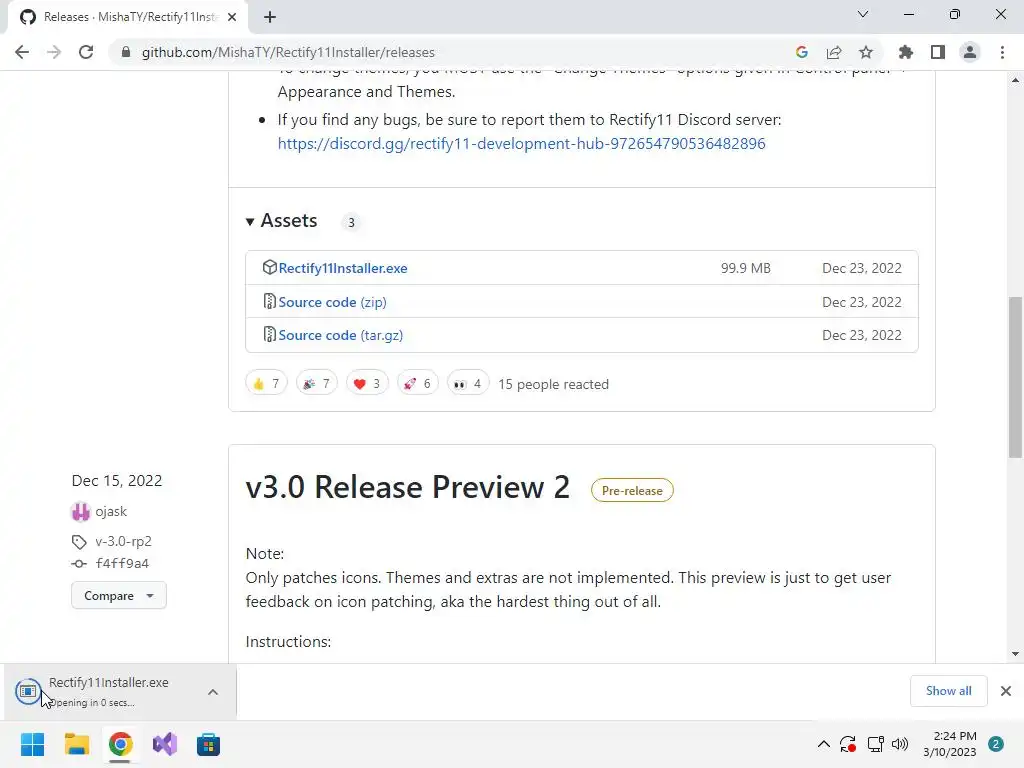Click the package icon beside Rectify11Installer.exe
This screenshot has height=768, width=1024.
click(x=269, y=268)
